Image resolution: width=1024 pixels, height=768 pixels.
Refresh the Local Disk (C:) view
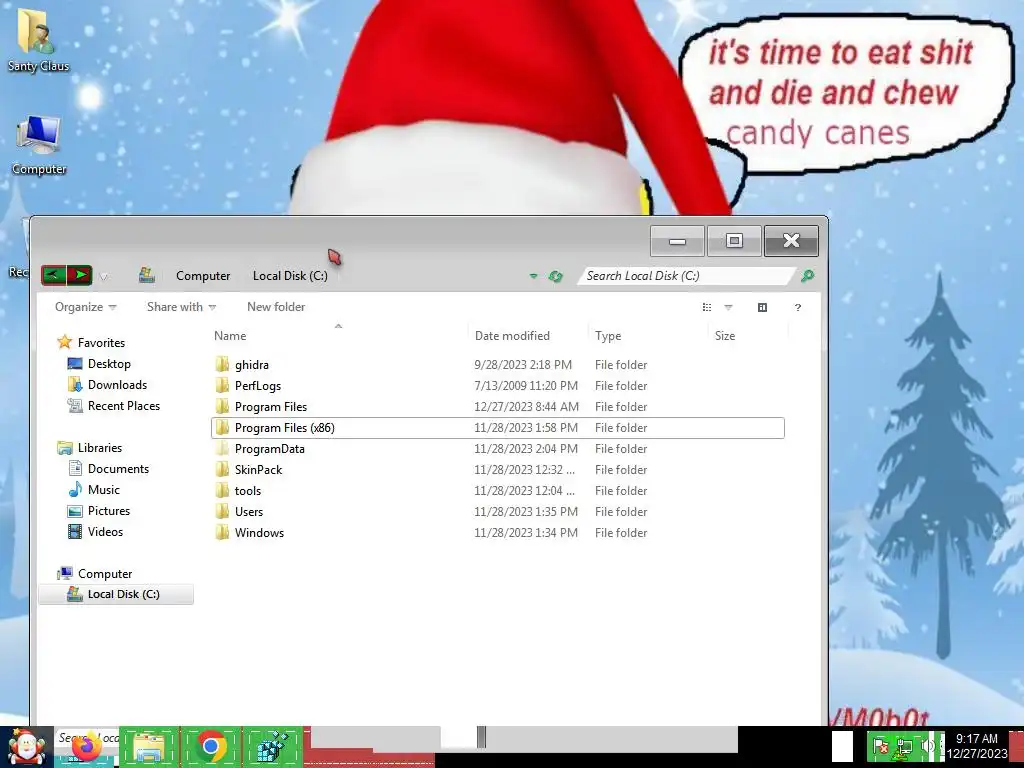point(555,276)
